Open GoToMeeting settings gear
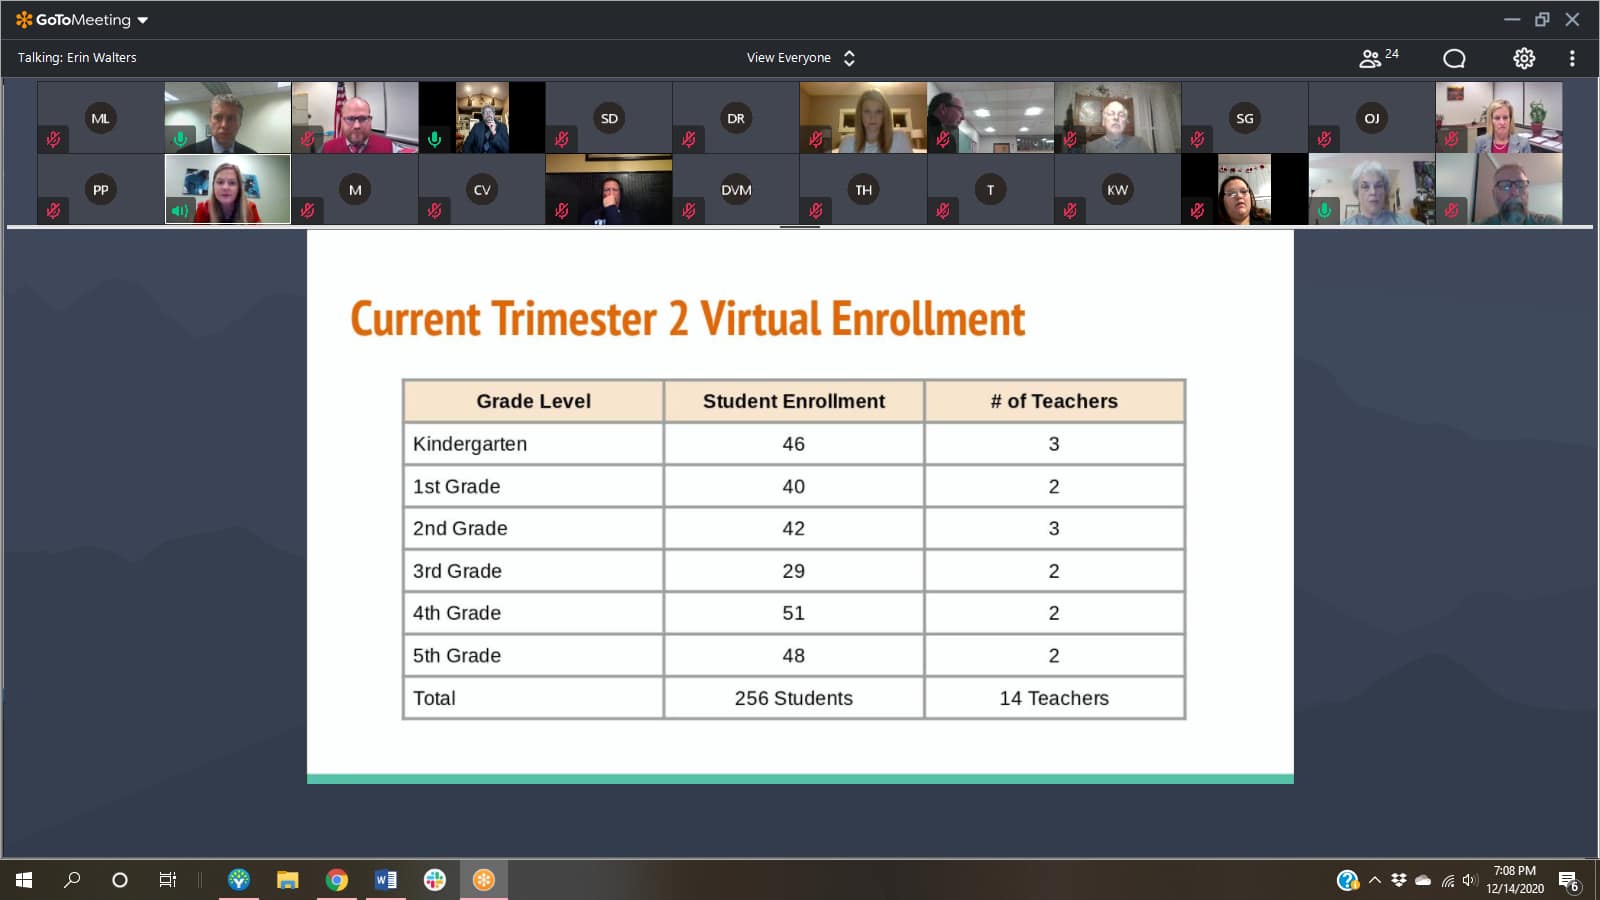The width and height of the screenshot is (1600, 900). (x=1524, y=58)
